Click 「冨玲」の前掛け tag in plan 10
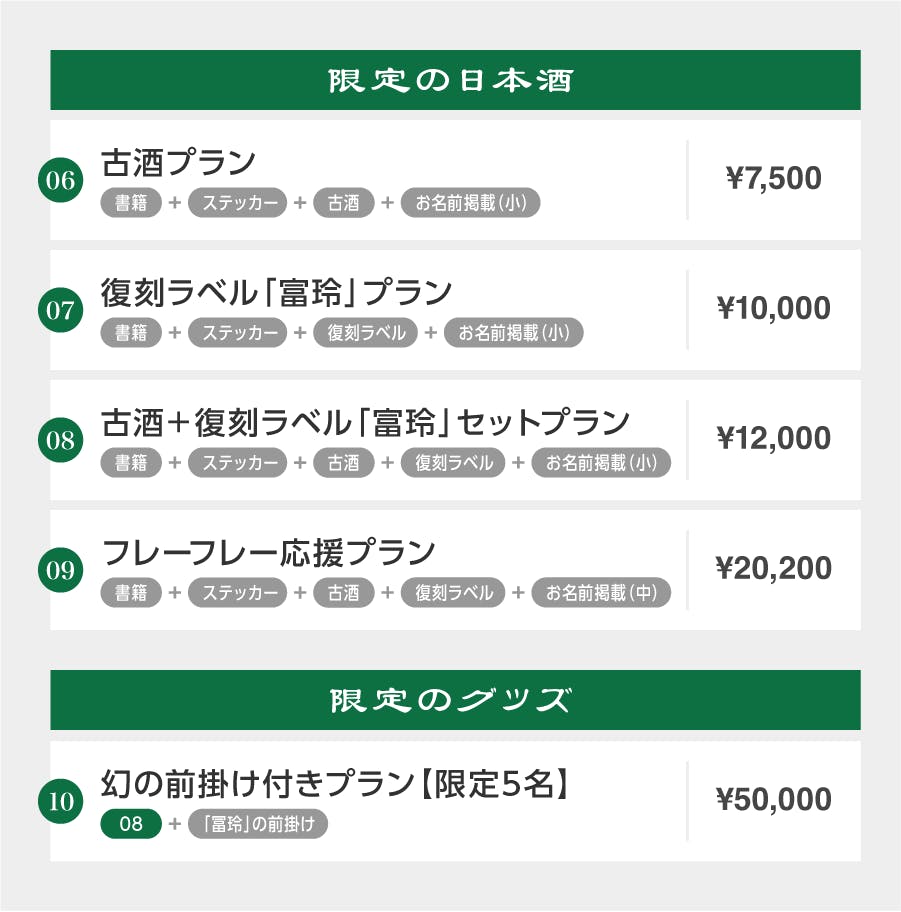 (x=258, y=825)
